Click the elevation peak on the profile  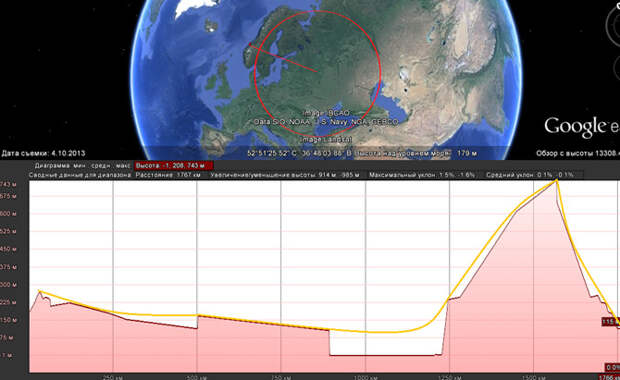557,180
